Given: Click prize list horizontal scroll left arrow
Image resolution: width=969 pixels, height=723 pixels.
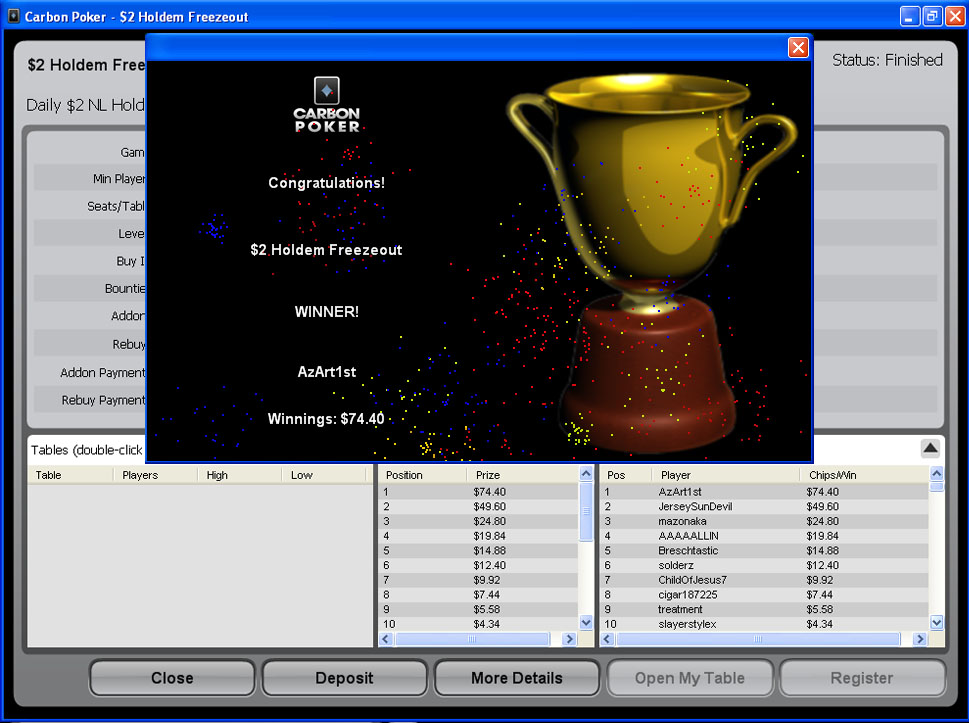Looking at the screenshot, I should [386, 639].
